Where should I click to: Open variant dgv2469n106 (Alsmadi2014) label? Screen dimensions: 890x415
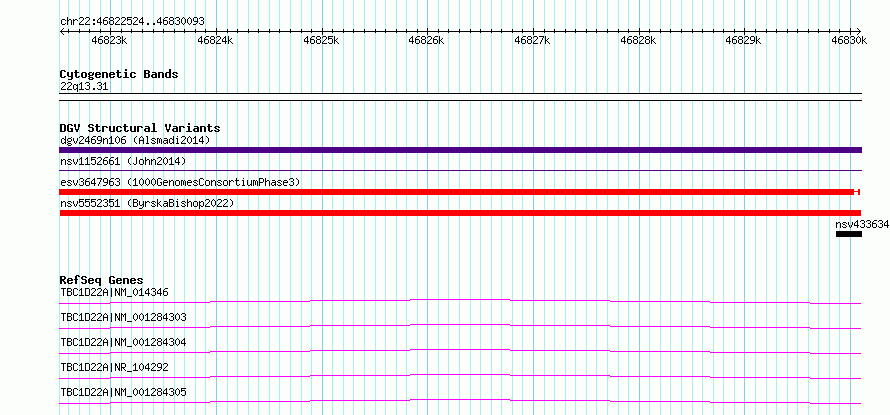click(x=135, y=140)
